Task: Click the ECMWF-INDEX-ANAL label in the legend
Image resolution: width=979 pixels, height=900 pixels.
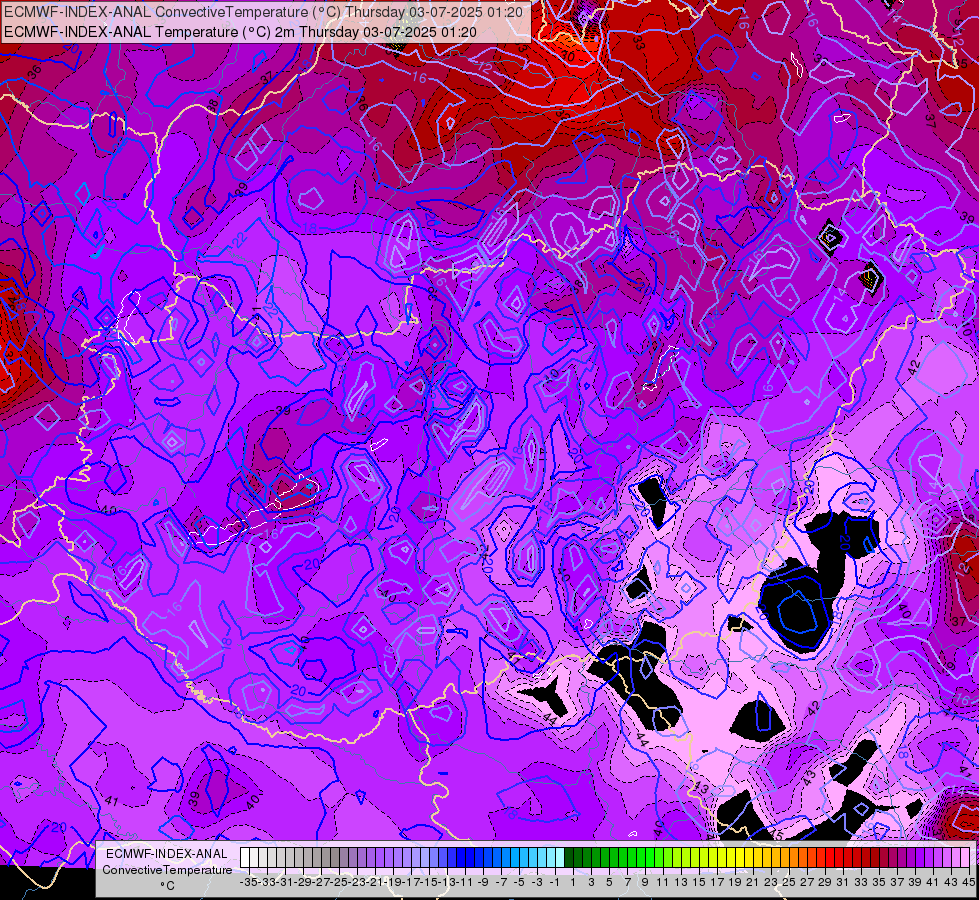Action: click(x=167, y=854)
